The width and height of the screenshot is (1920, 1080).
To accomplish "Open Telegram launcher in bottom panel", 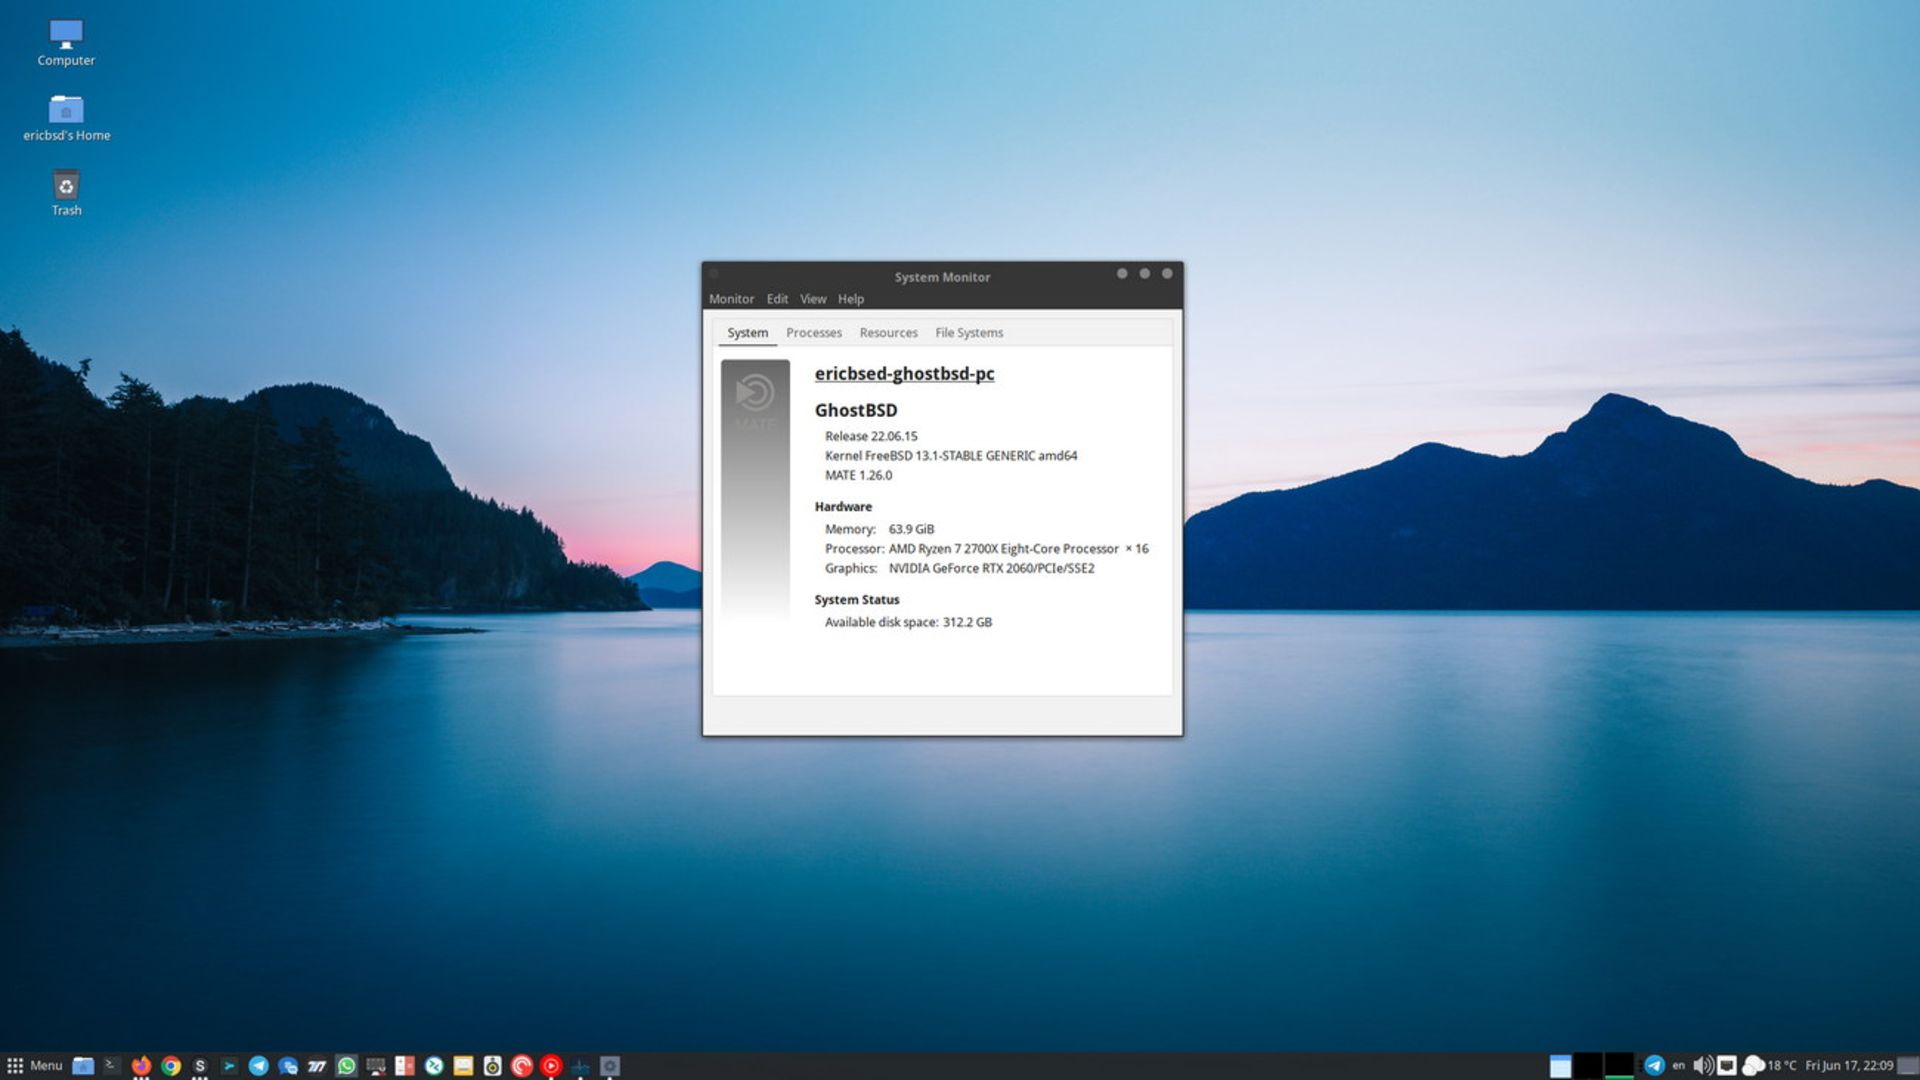I will point(258,1066).
